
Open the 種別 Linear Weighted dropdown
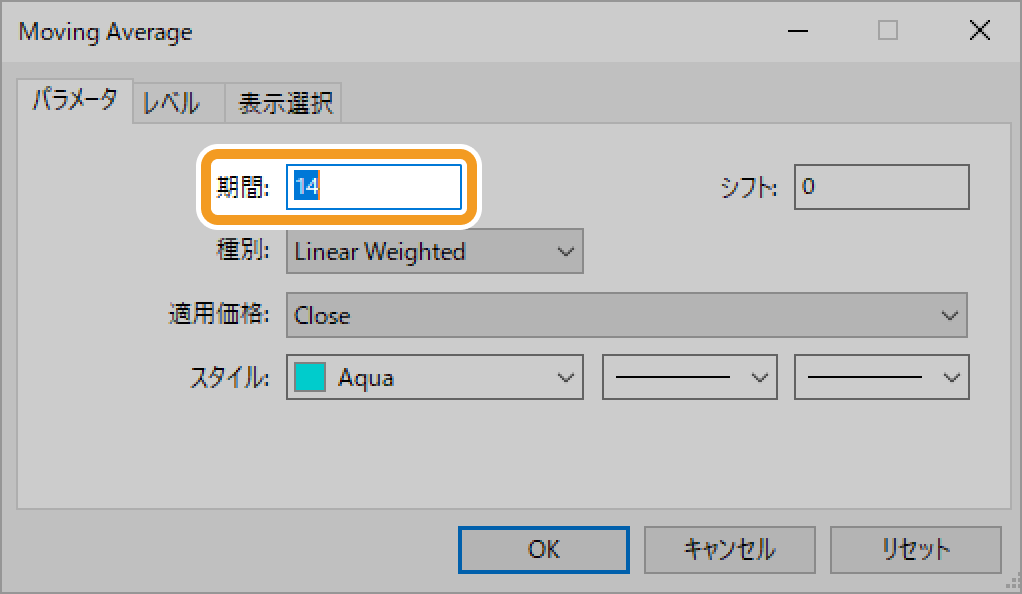434,252
